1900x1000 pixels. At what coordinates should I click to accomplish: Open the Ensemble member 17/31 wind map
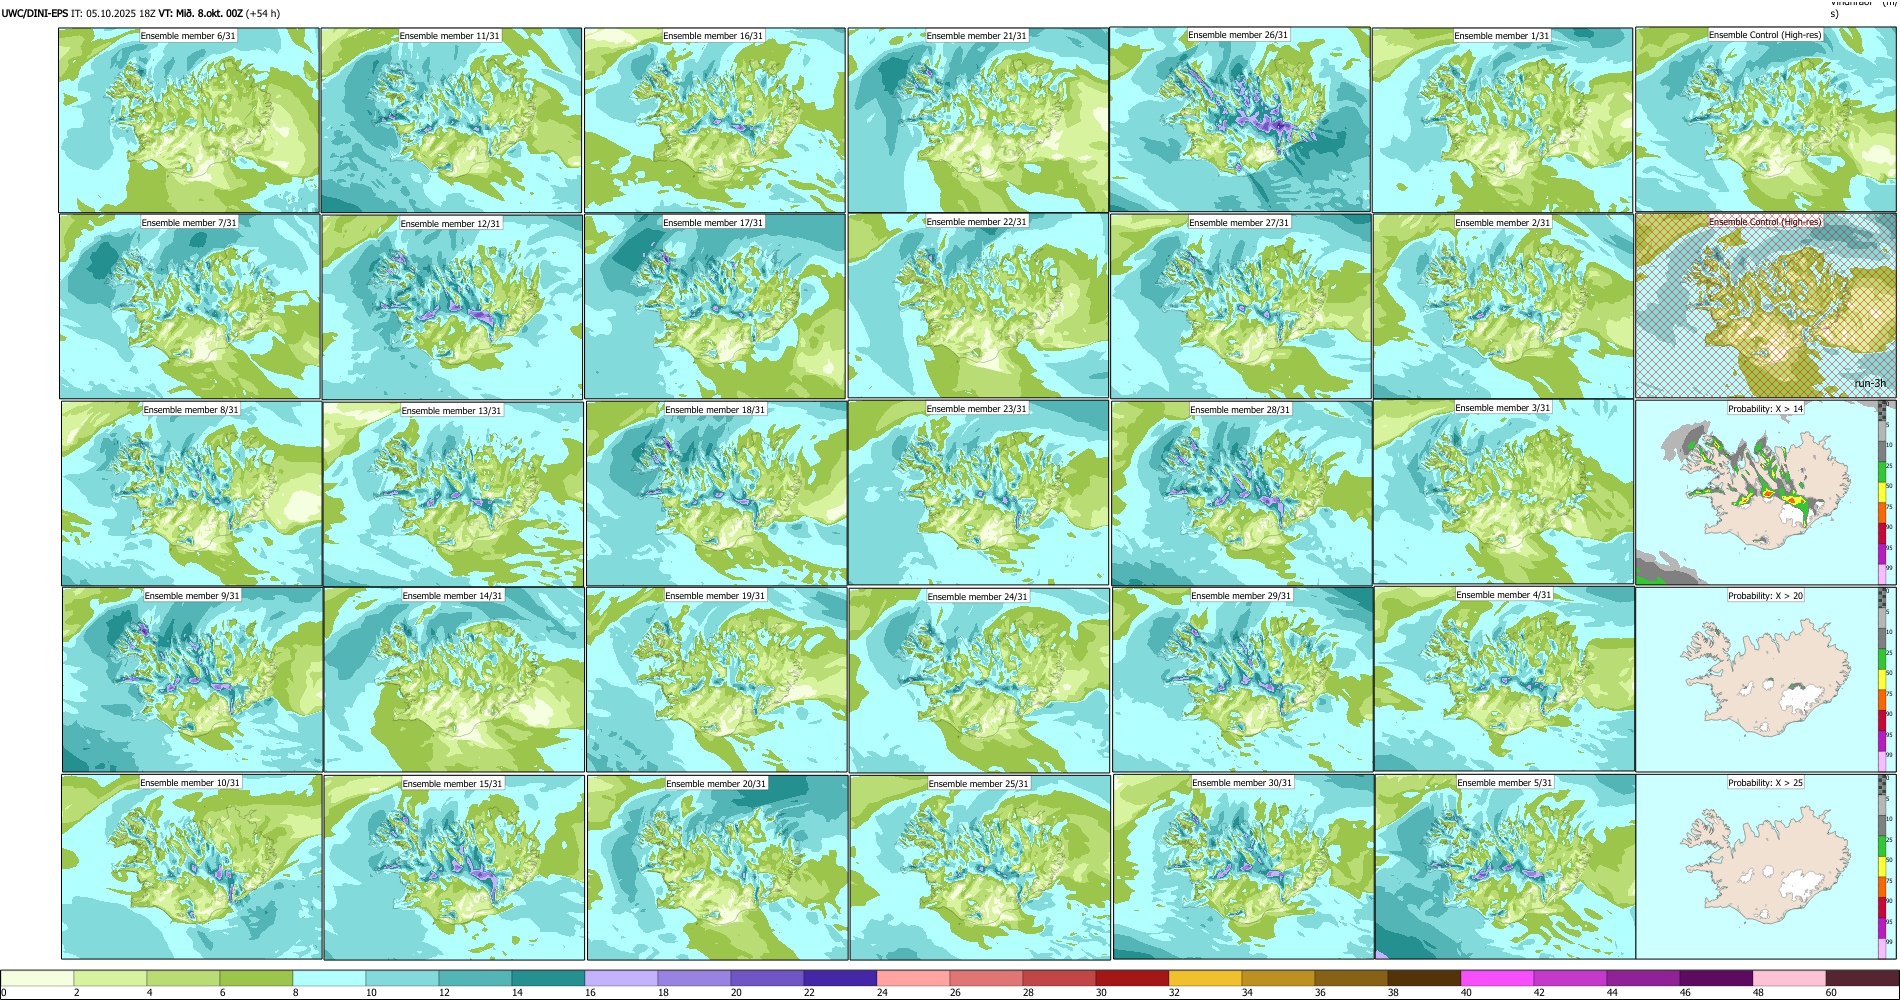[x=715, y=307]
